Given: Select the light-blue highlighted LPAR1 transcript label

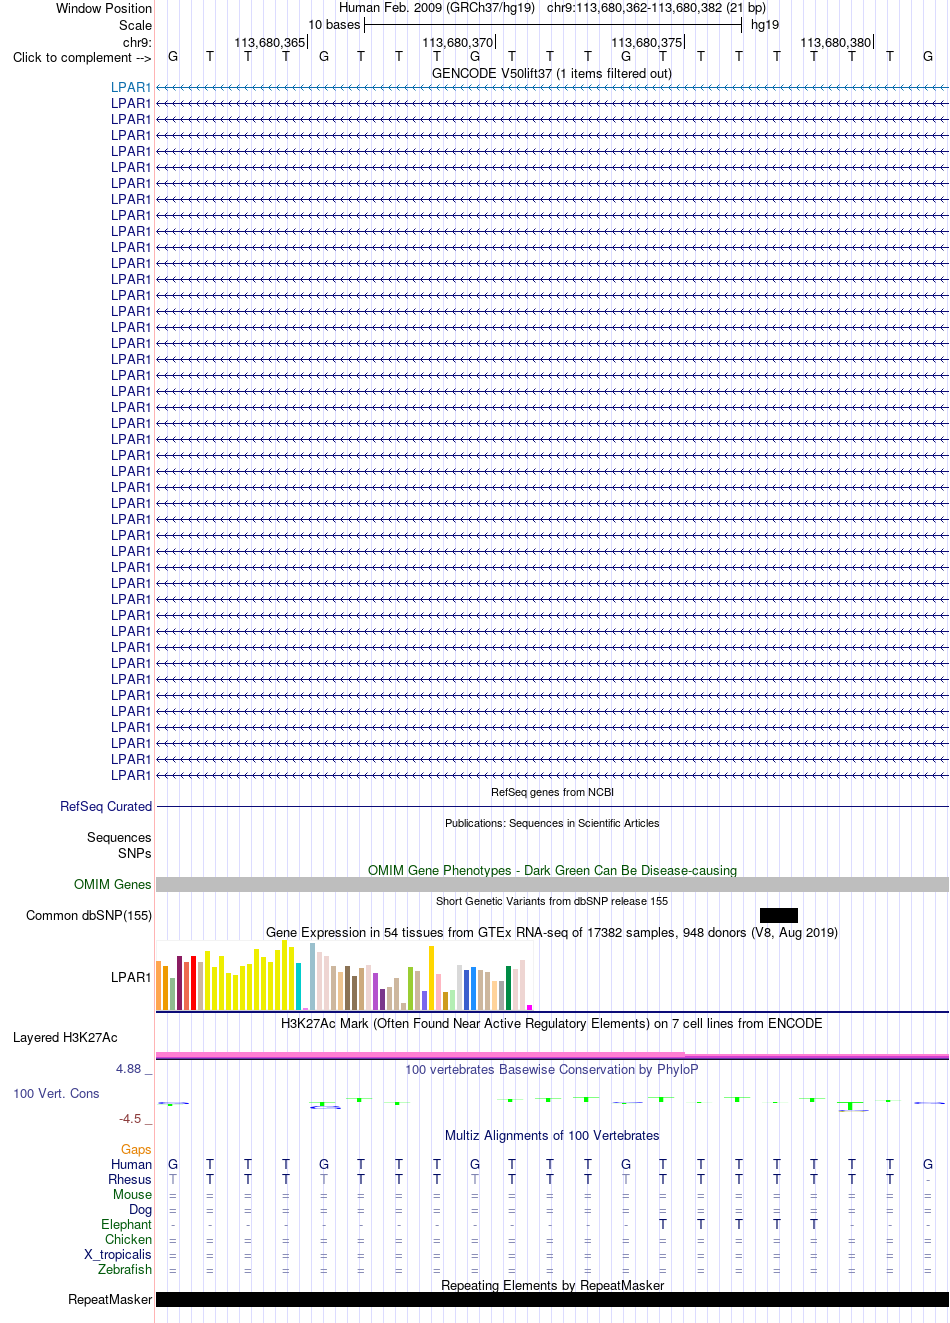Looking at the screenshot, I should 131,87.
